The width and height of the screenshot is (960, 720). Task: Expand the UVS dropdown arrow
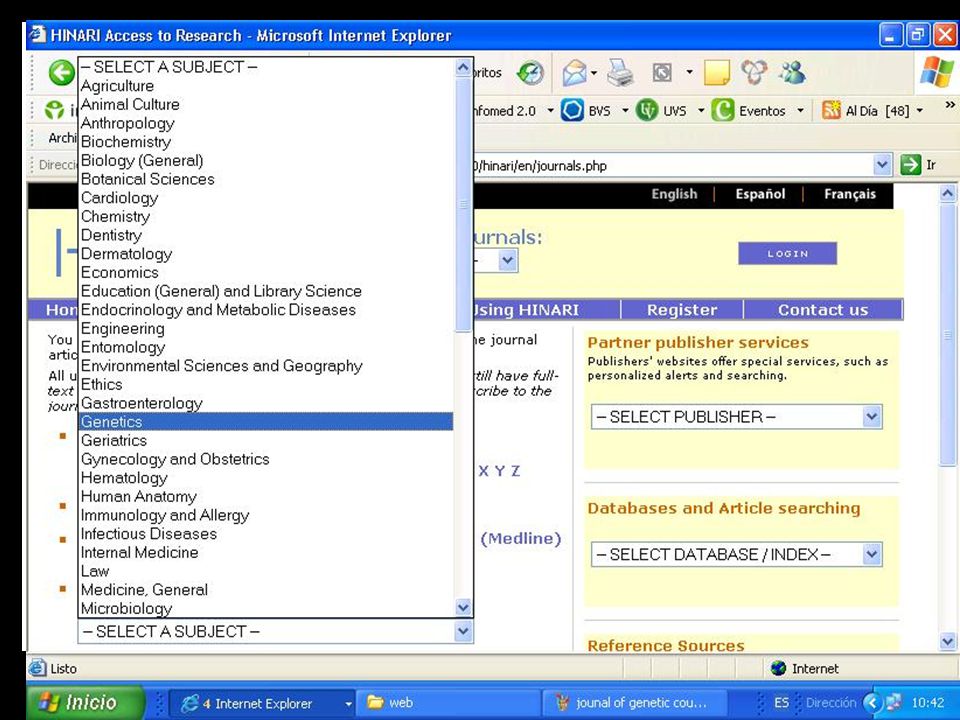click(x=701, y=111)
